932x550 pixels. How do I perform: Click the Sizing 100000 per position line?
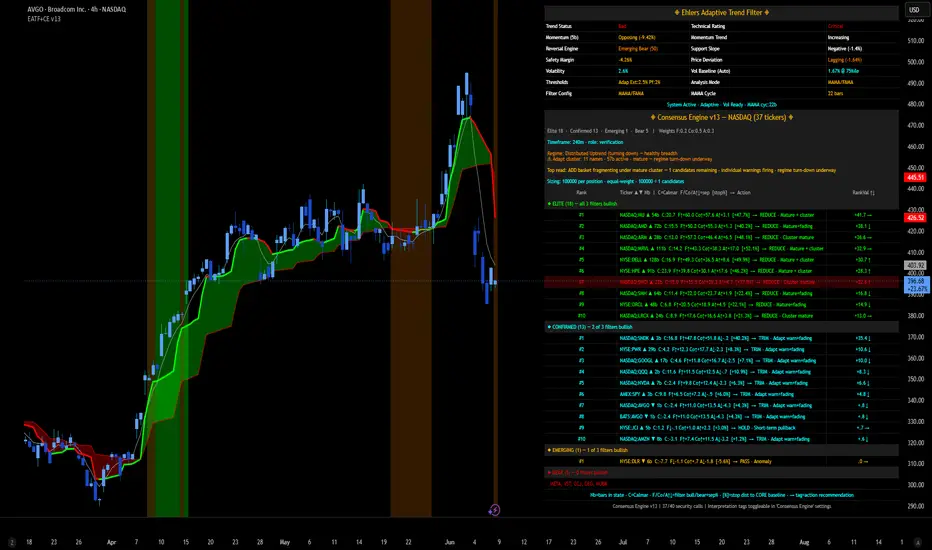615,181
